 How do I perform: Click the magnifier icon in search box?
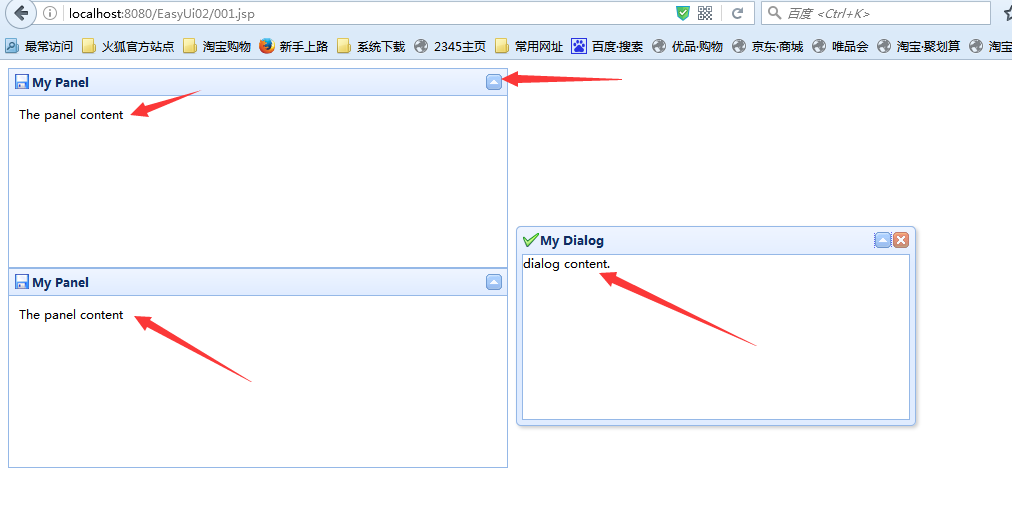(774, 13)
